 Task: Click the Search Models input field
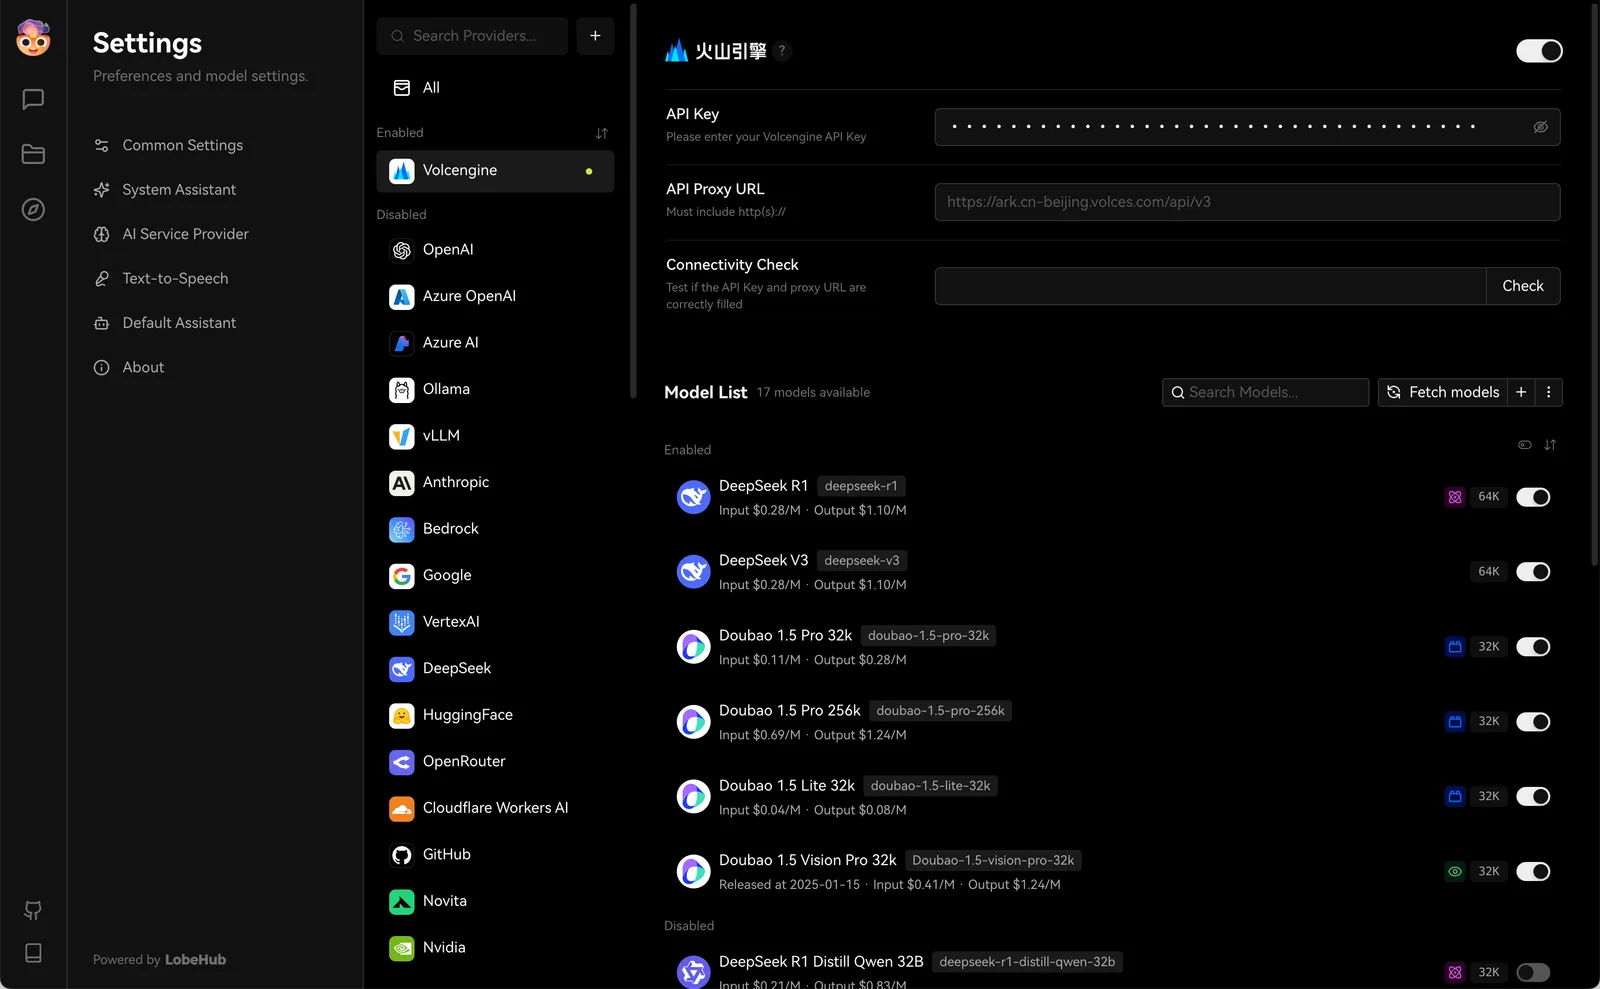[x=1265, y=392]
